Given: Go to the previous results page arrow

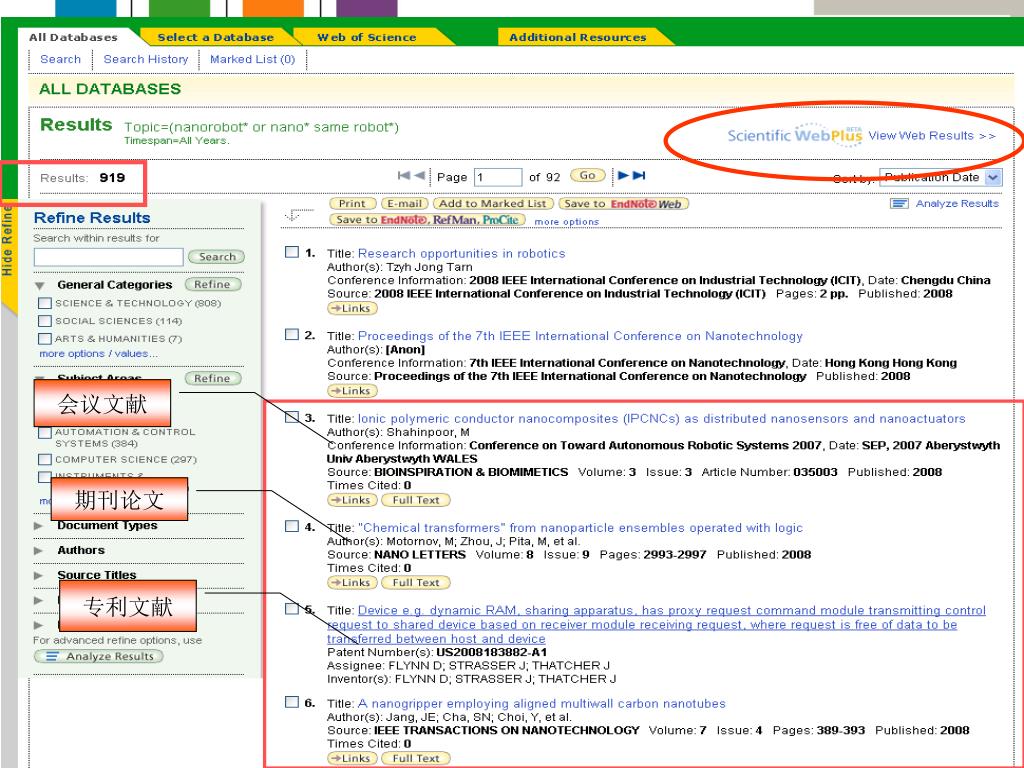Looking at the screenshot, I should tap(420, 176).
